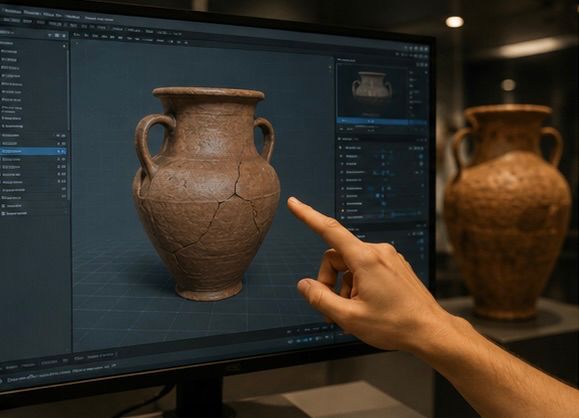Click the left list panel's vertical scrollbar
This screenshot has width=579, height=418.
point(68,126)
